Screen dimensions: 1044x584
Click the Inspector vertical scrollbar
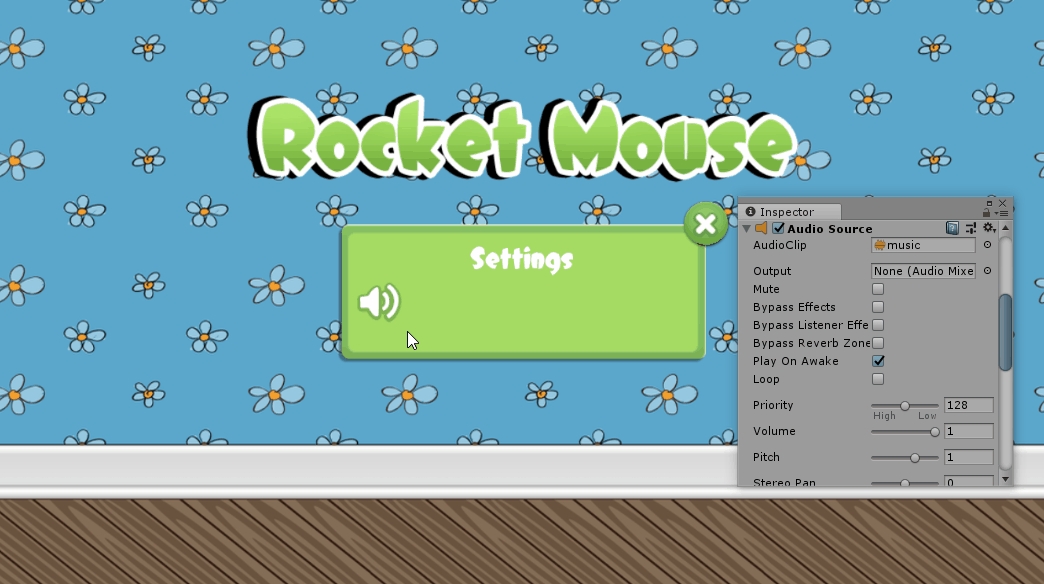(x=1005, y=332)
